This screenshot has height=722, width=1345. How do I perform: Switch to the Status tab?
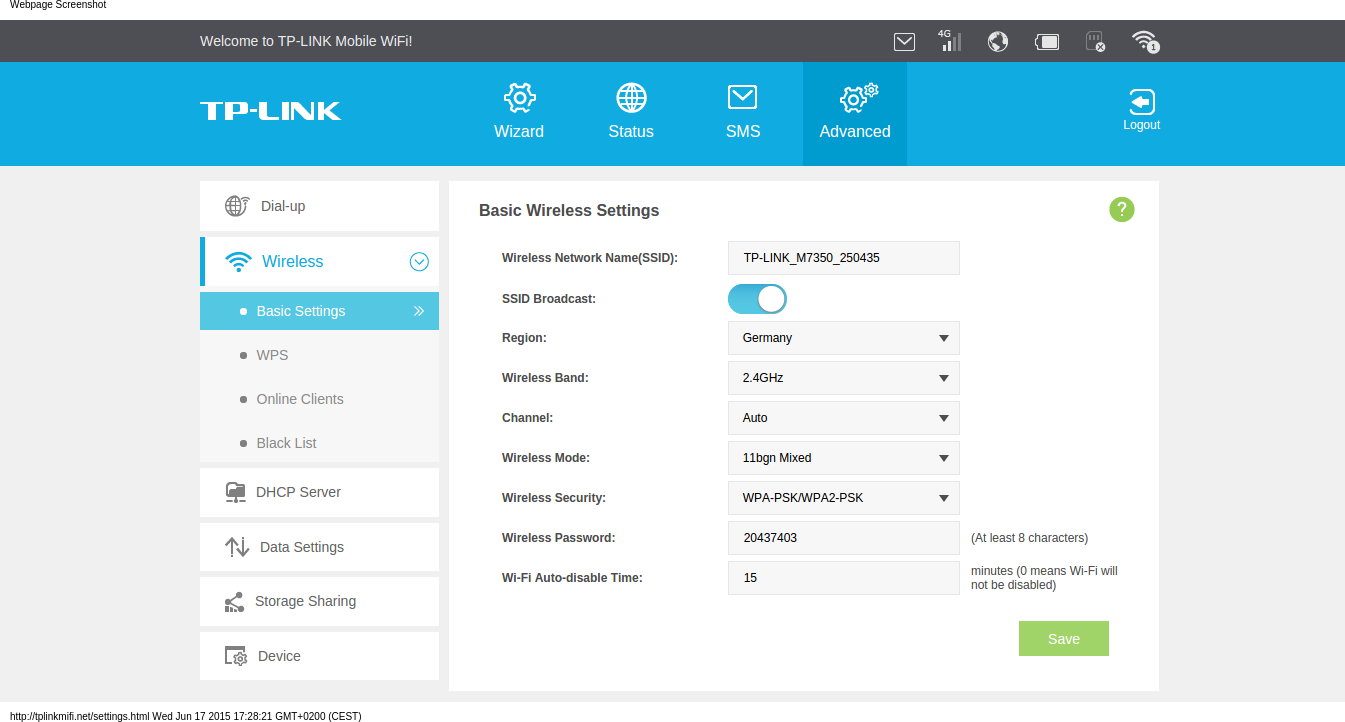631,113
